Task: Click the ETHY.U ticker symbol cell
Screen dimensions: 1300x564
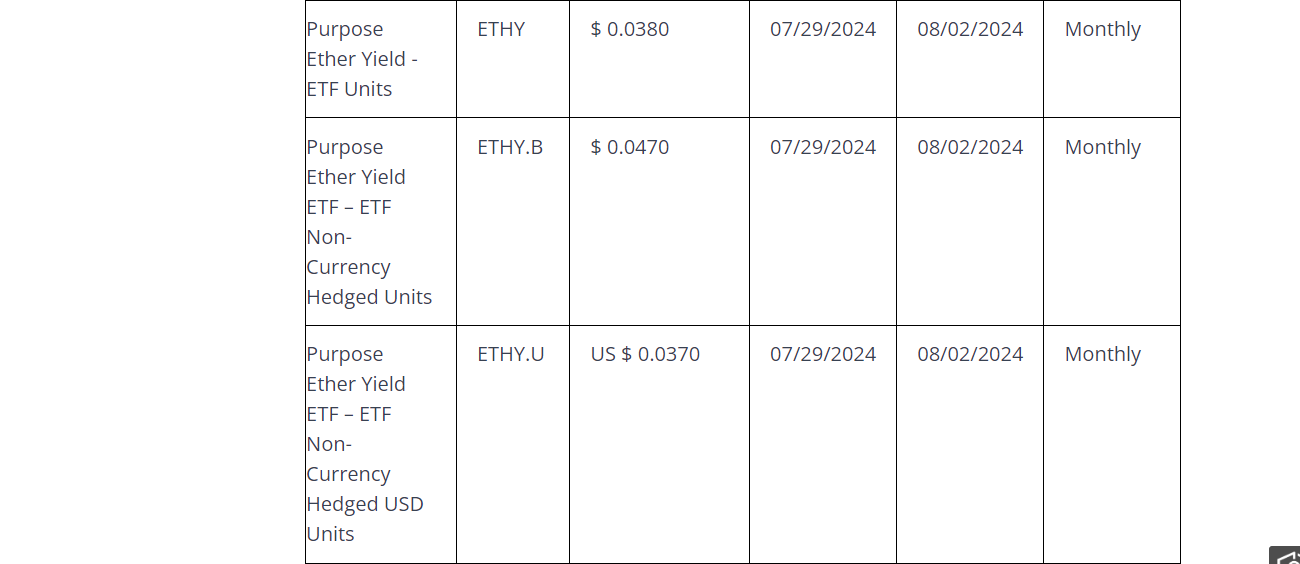Action: coord(511,355)
